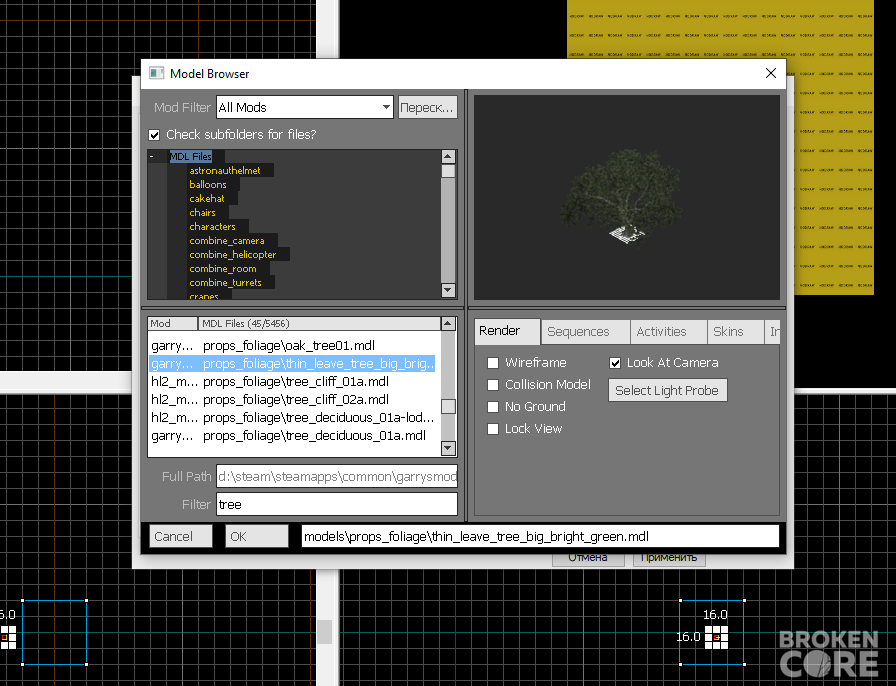Viewport: 896px width, 686px height.
Task: Enable the Wireframe checkbox
Action: click(x=493, y=363)
